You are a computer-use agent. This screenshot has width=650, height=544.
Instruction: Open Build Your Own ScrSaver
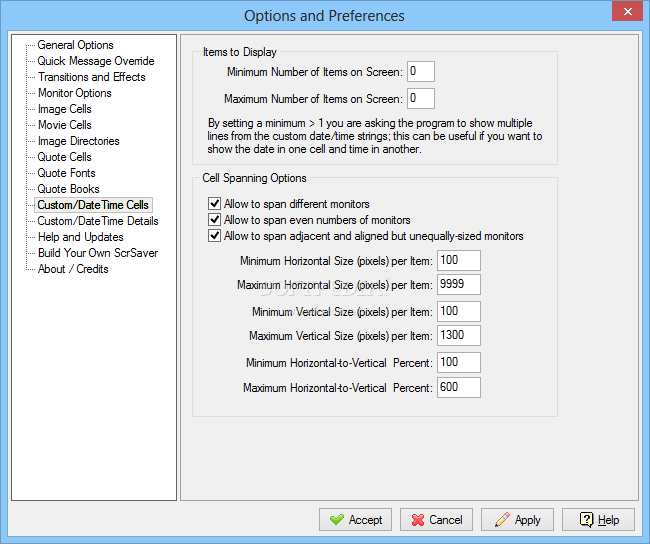click(98, 253)
